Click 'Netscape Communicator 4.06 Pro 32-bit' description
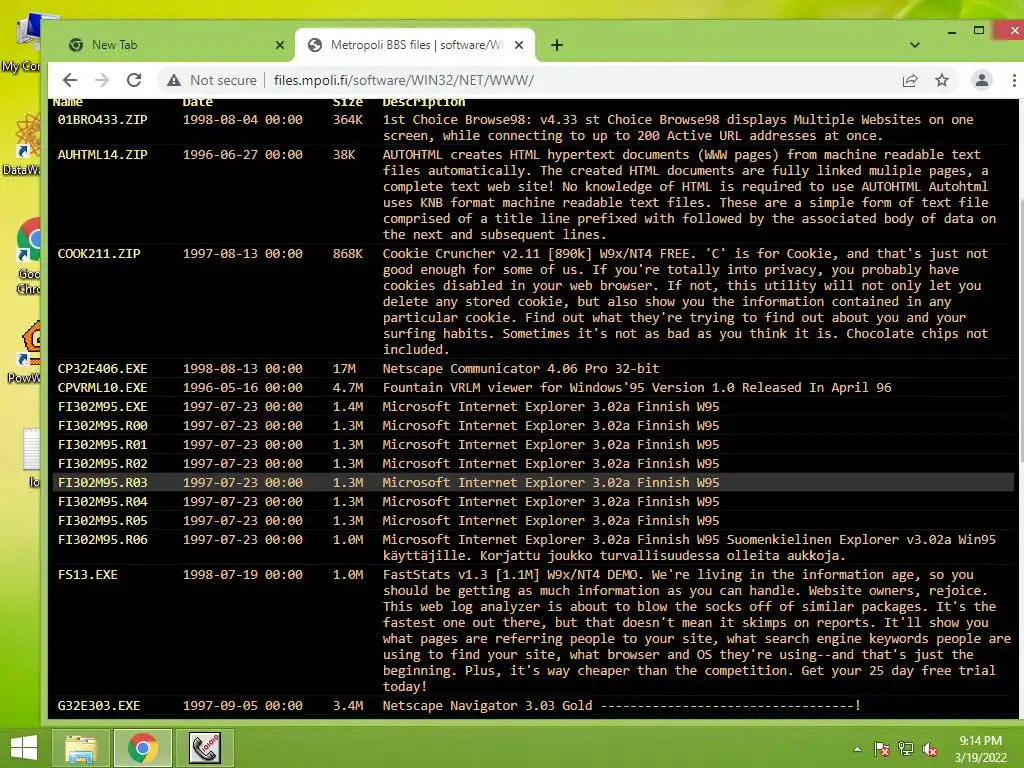 [x=521, y=368]
